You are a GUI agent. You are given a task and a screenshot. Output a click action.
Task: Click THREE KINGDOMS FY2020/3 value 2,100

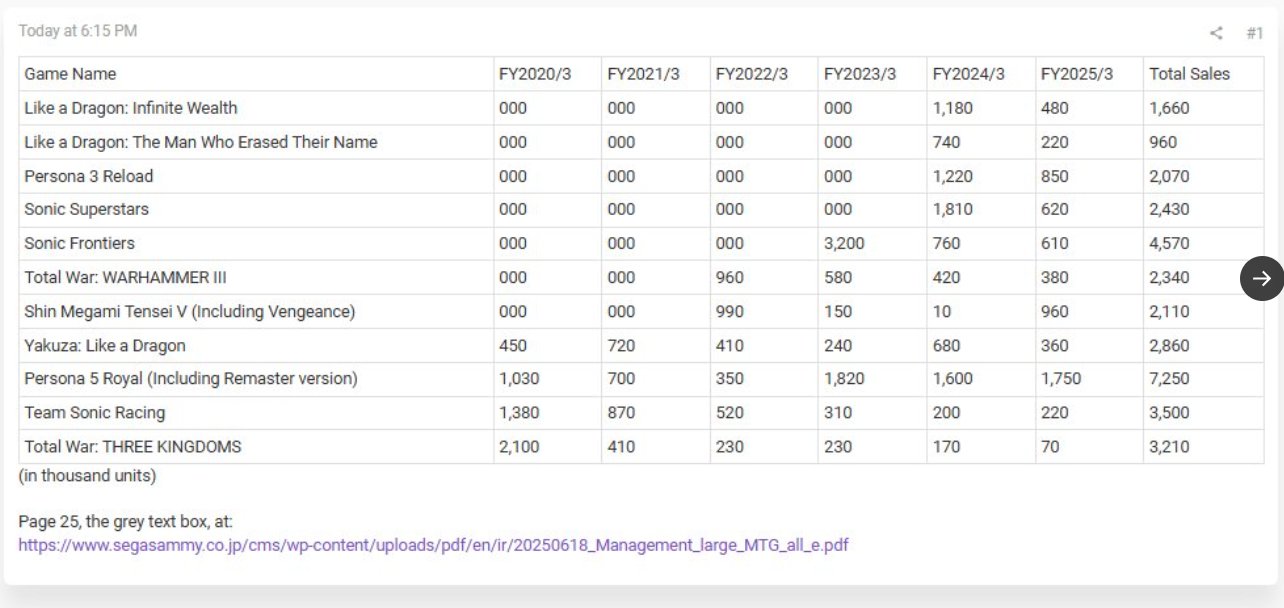click(519, 446)
